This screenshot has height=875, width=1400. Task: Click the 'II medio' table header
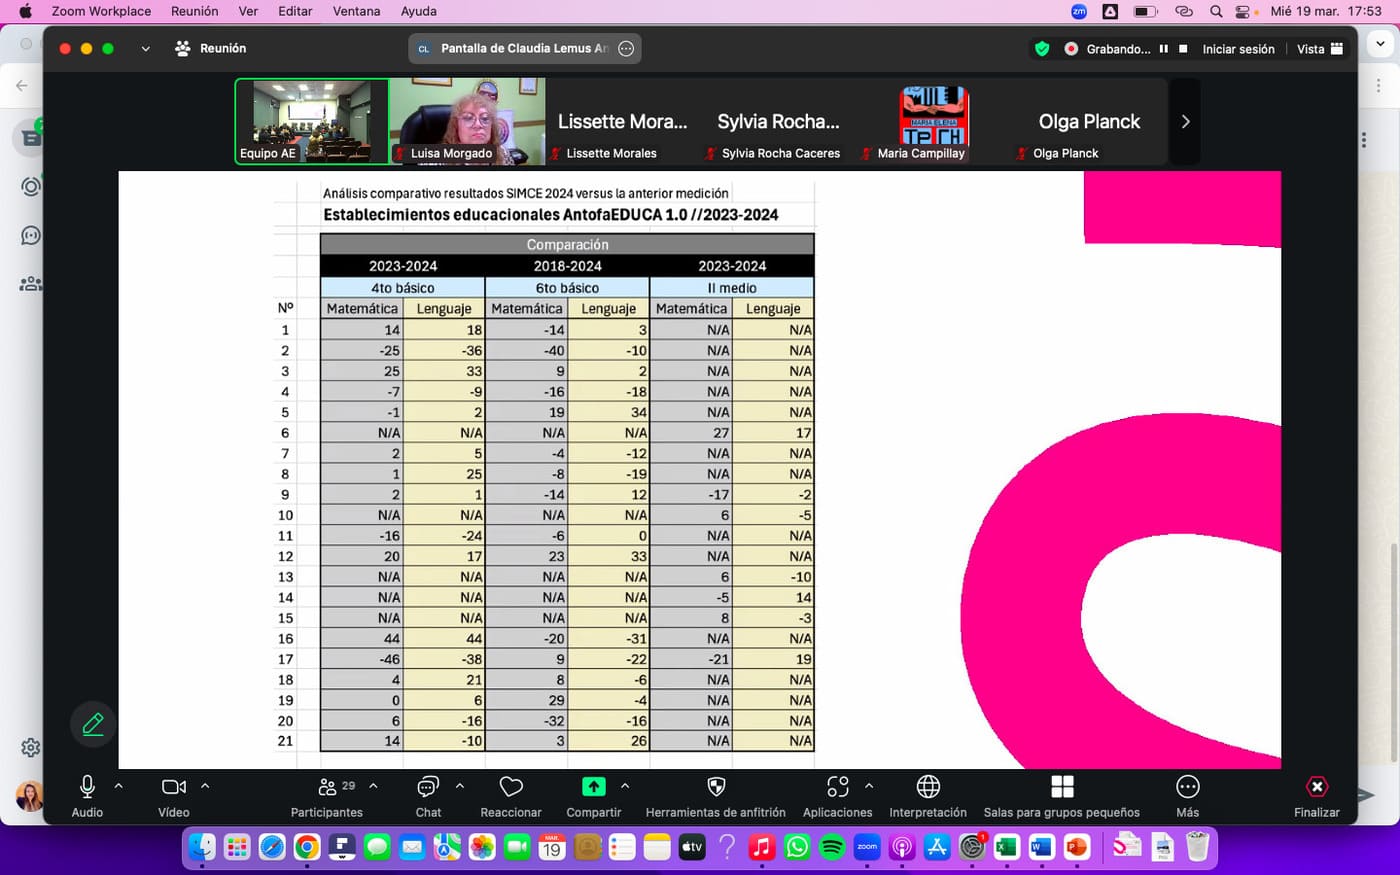click(732, 287)
